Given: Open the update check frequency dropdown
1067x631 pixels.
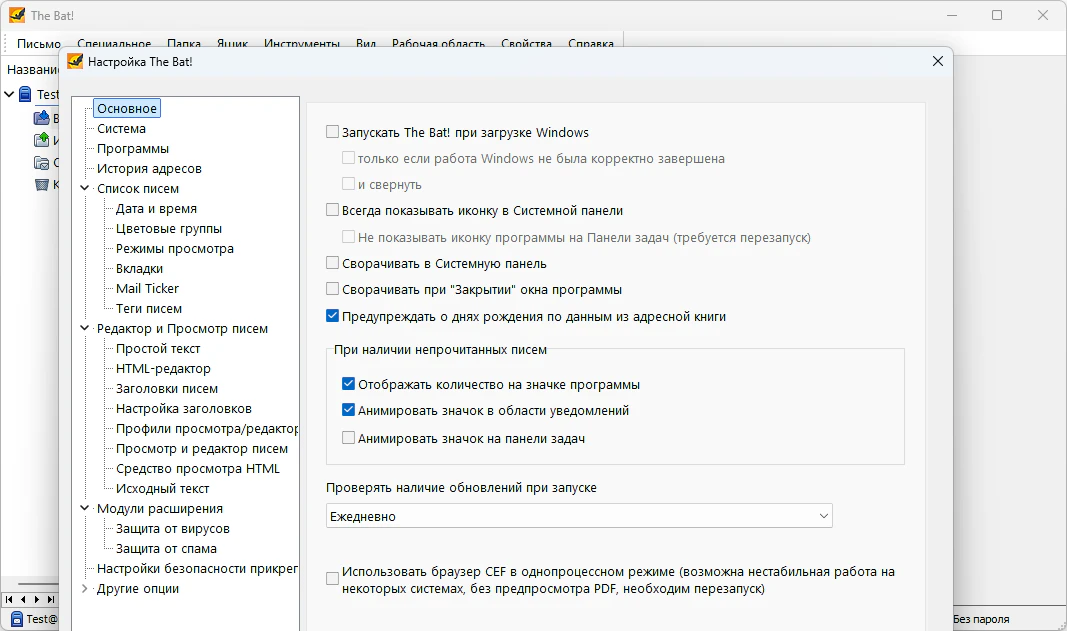Looking at the screenshot, I should pyautogui.click(x=579, y=516).
